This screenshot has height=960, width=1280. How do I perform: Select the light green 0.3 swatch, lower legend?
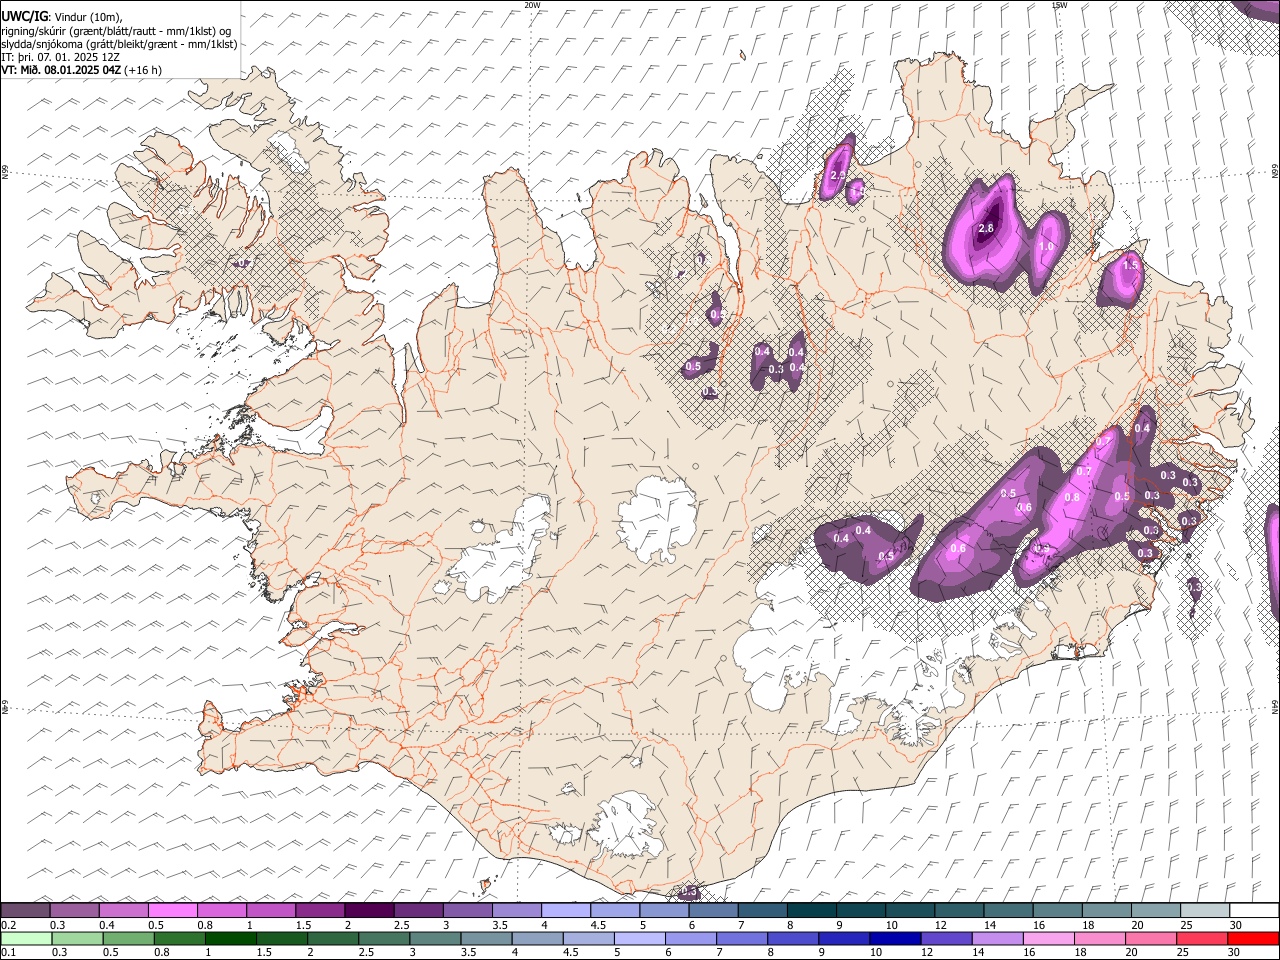pyautogui.click(x=77, y=938)
